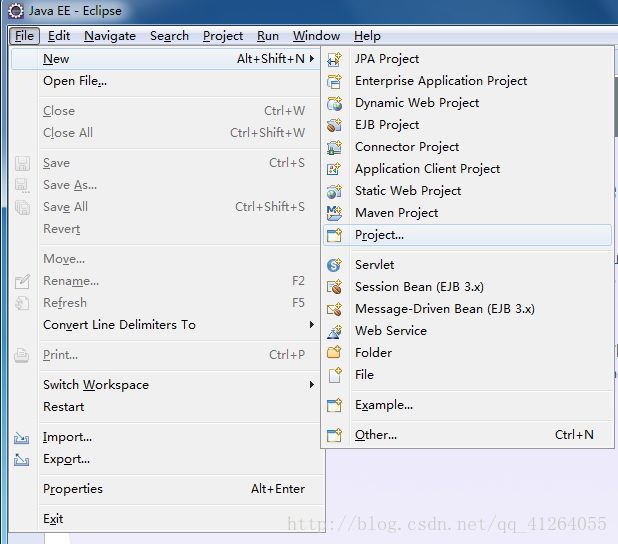The width and height of the screenshot is (618, 544).
Task: Click the Session Bean icon
Action: (334, 287)
